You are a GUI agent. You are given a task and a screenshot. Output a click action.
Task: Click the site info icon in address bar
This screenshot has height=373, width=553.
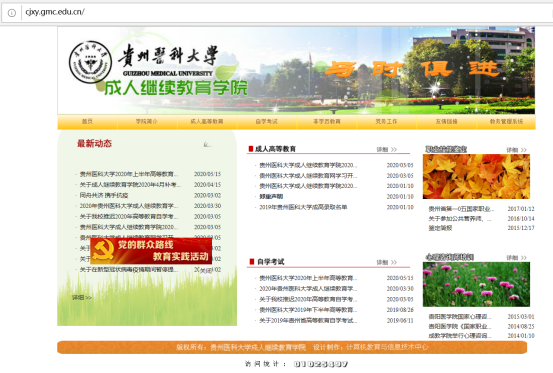[x=12, y=13]
